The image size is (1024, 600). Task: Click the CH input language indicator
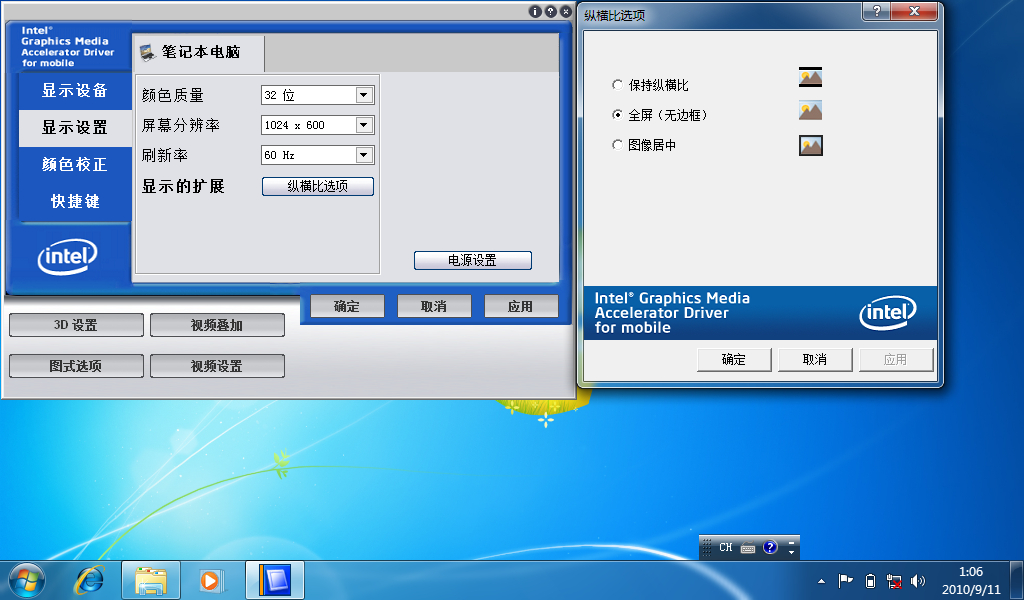[x=726, y=548]
